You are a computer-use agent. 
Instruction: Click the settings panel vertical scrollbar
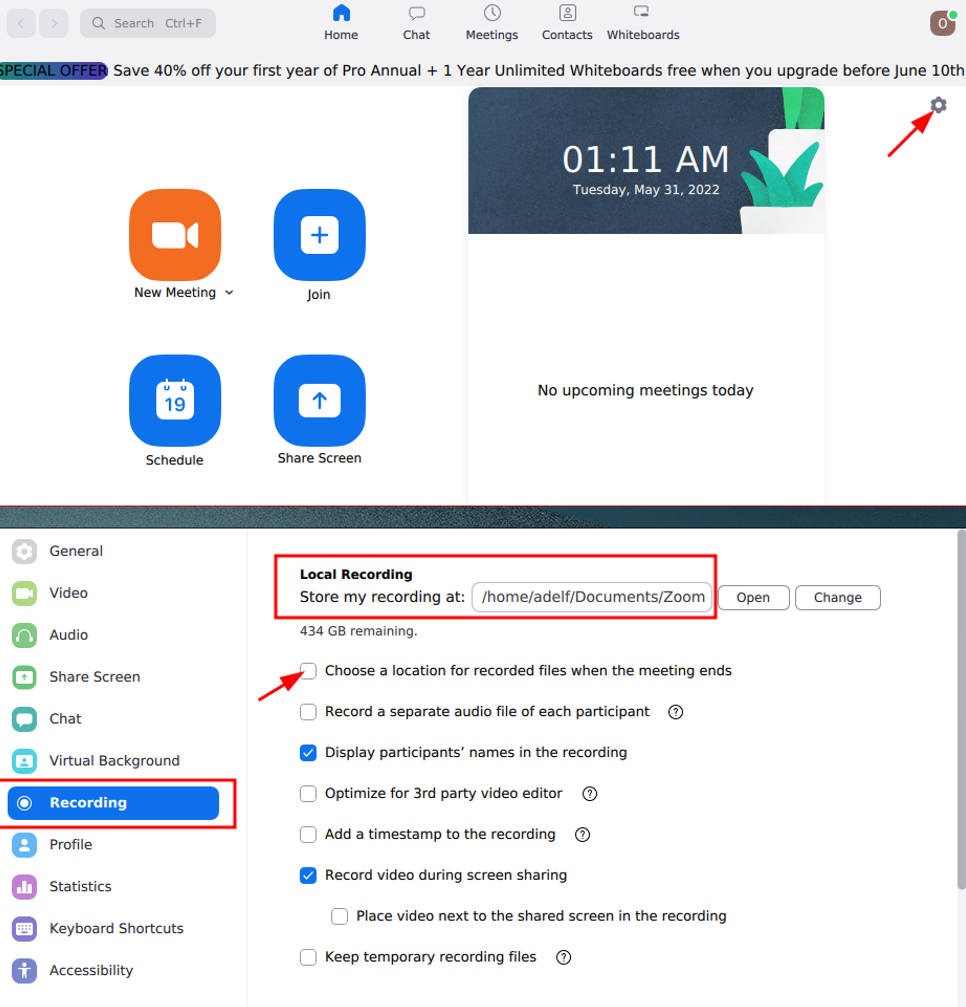961,710
